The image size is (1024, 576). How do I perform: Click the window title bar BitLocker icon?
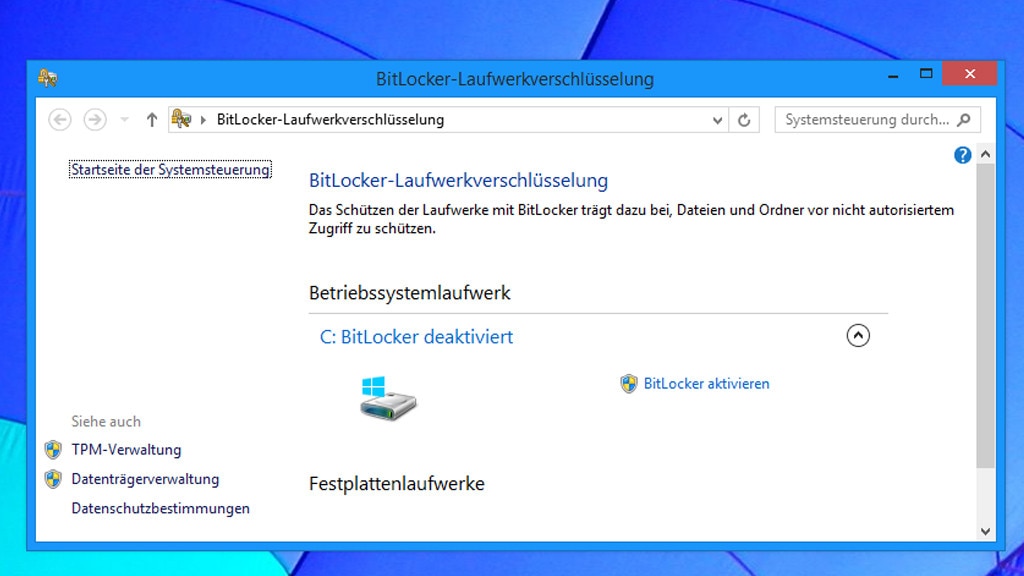48,78
